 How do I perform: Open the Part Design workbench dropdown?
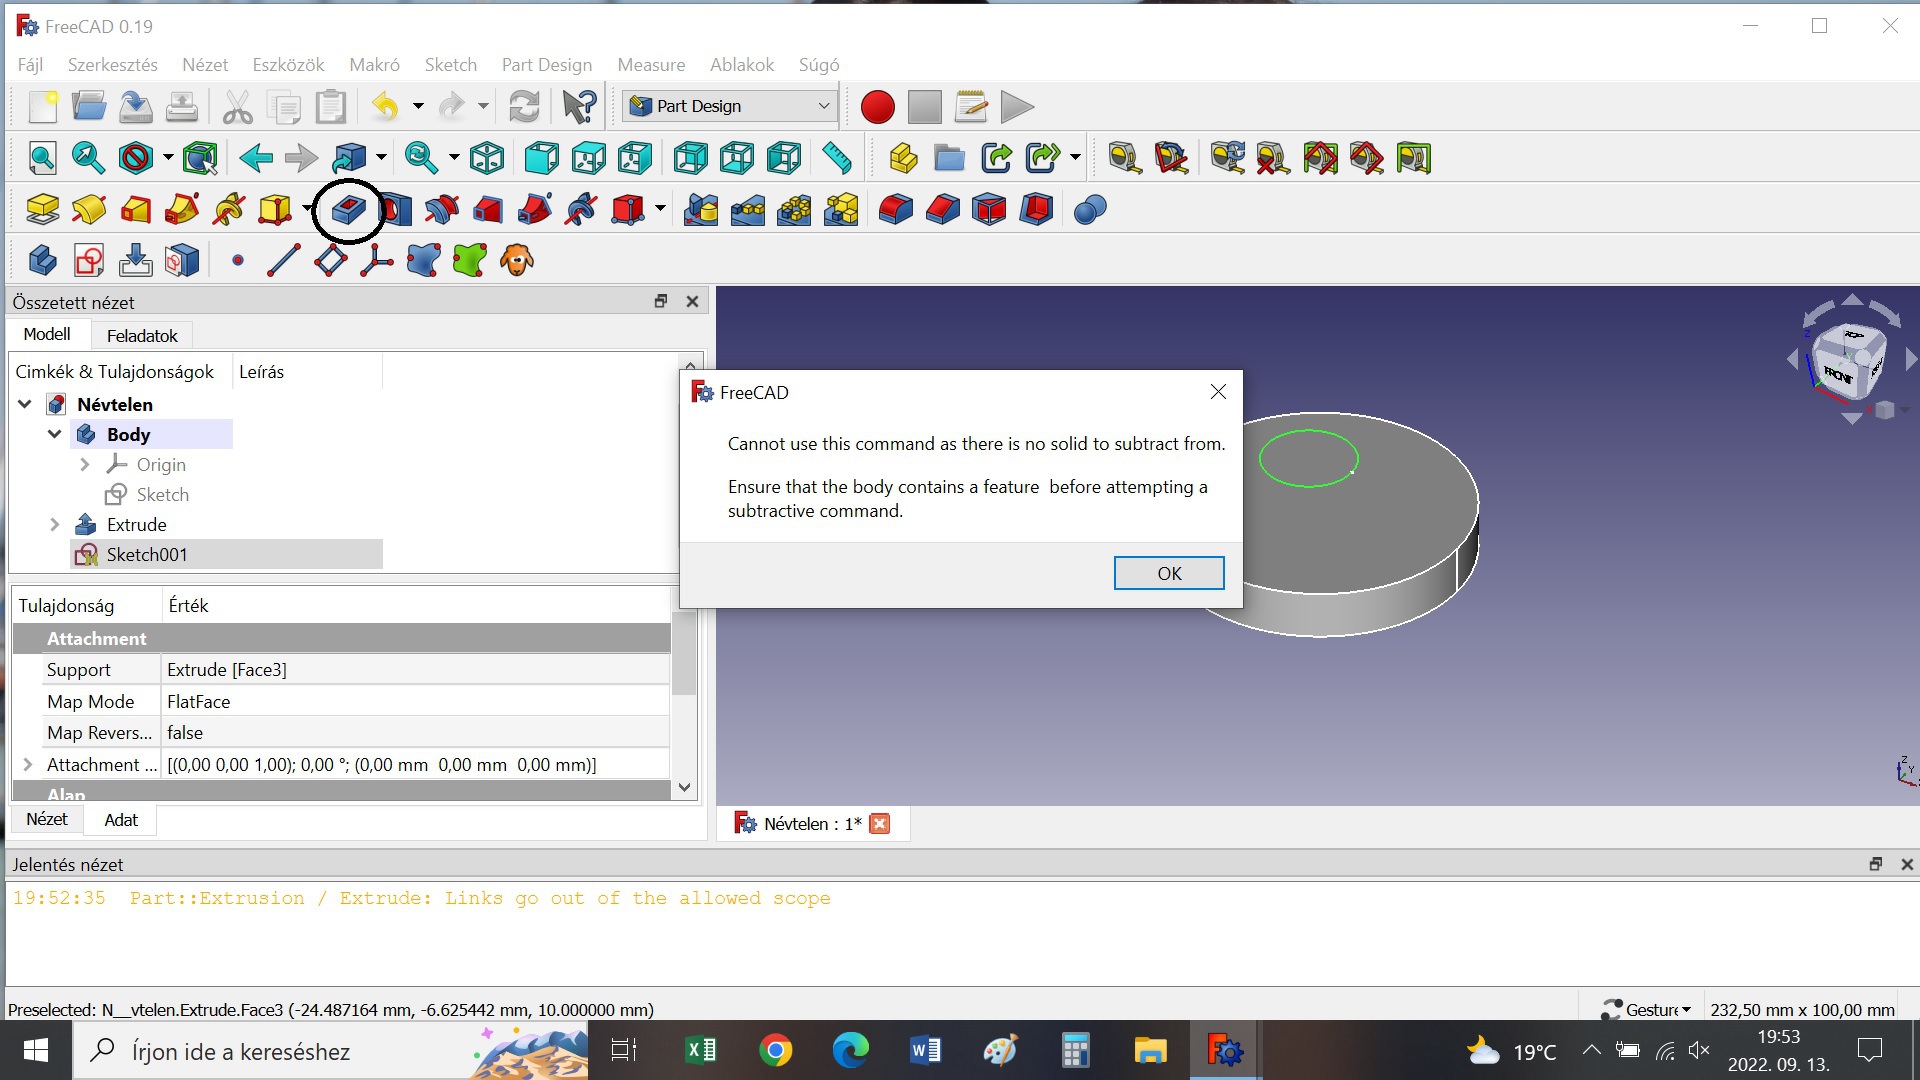[x=729, y=106]
